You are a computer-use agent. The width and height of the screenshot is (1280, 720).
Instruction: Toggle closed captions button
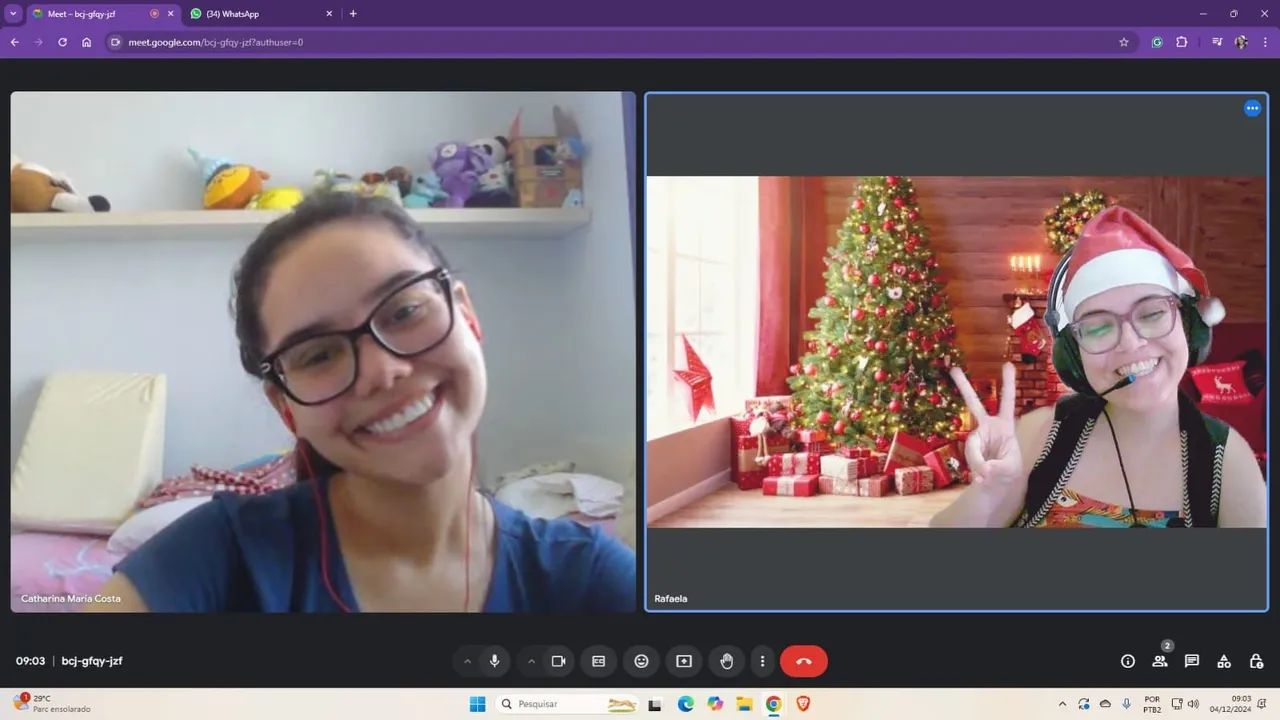(x=598, y=661)
